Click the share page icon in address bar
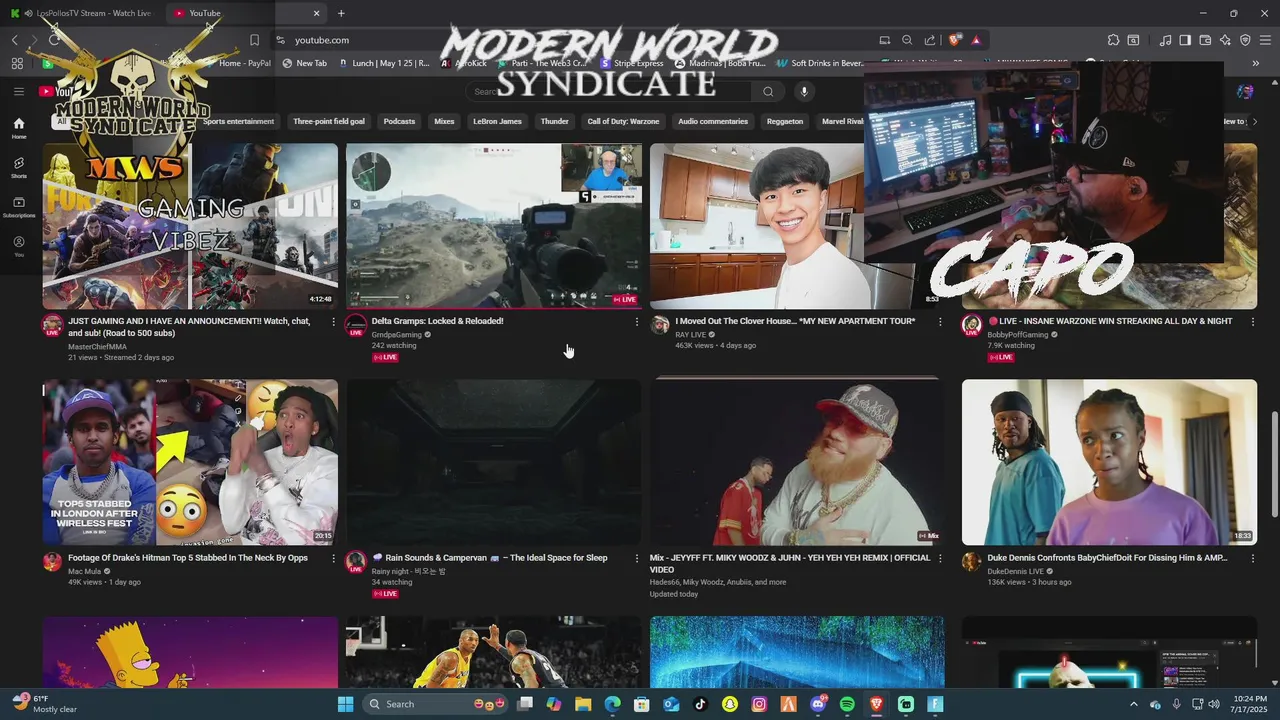Viewport: 1280px width, 720px height. (930, 40)
